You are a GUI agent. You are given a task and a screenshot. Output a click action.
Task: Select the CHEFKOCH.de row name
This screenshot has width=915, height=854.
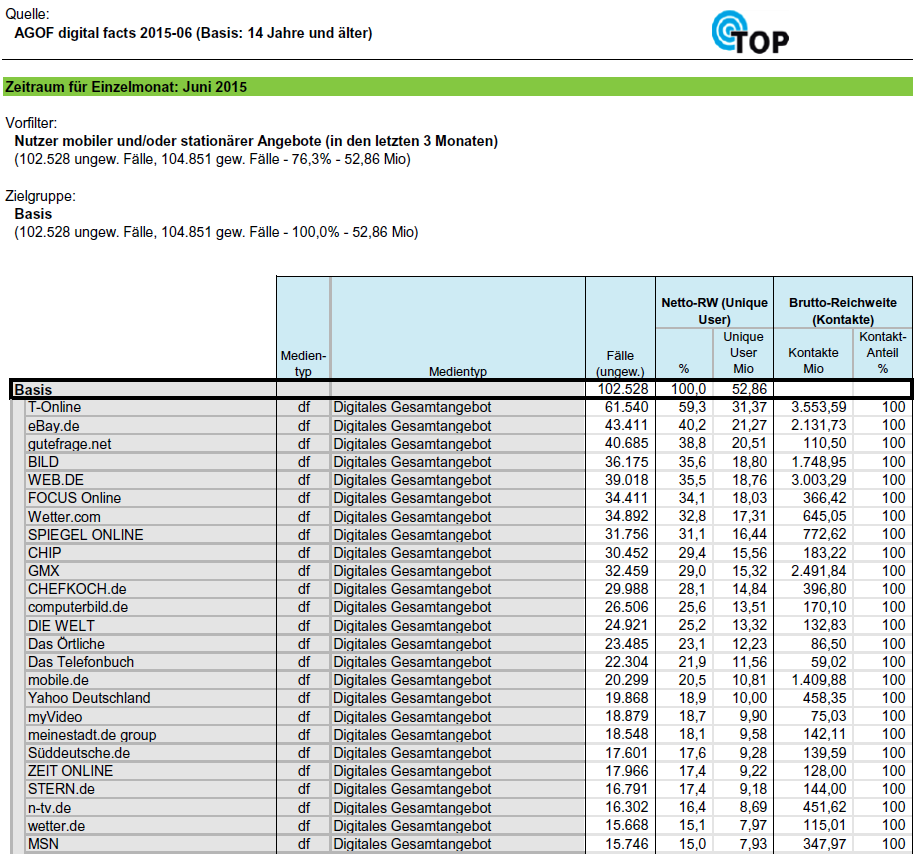click(77, 590)
